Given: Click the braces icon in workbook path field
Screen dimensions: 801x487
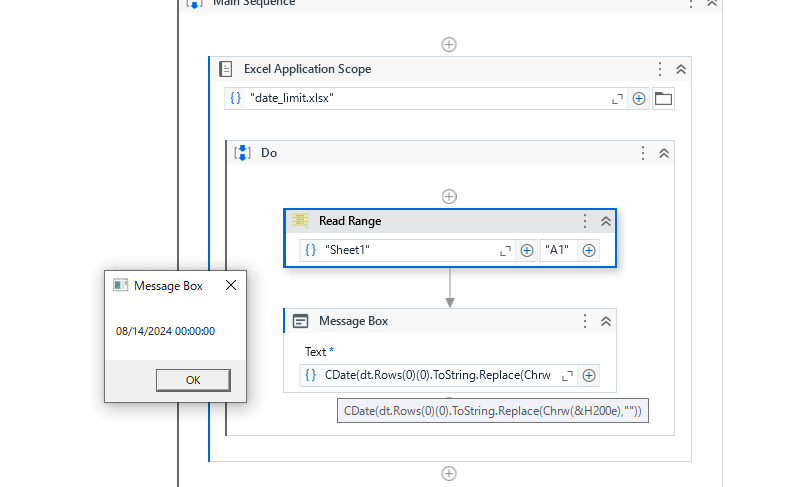Looking at the screenshot, I should pos(235,98).
